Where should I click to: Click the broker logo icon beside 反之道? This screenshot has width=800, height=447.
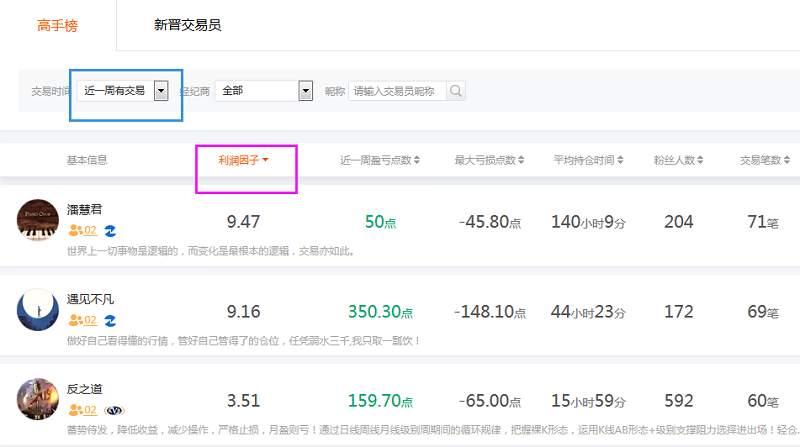point(114,410)
